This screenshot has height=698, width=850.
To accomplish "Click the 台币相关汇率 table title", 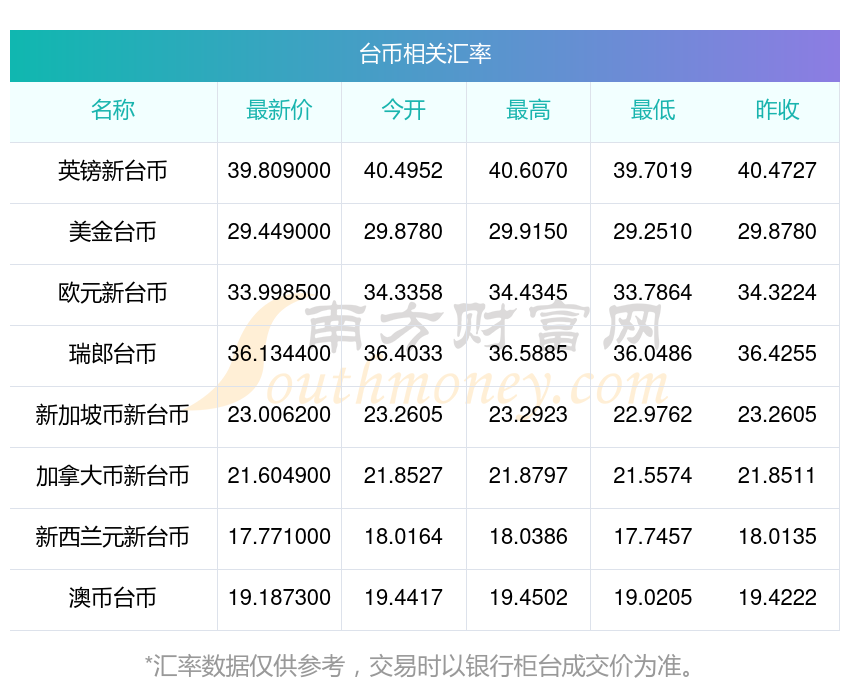I will click(425, 54).
